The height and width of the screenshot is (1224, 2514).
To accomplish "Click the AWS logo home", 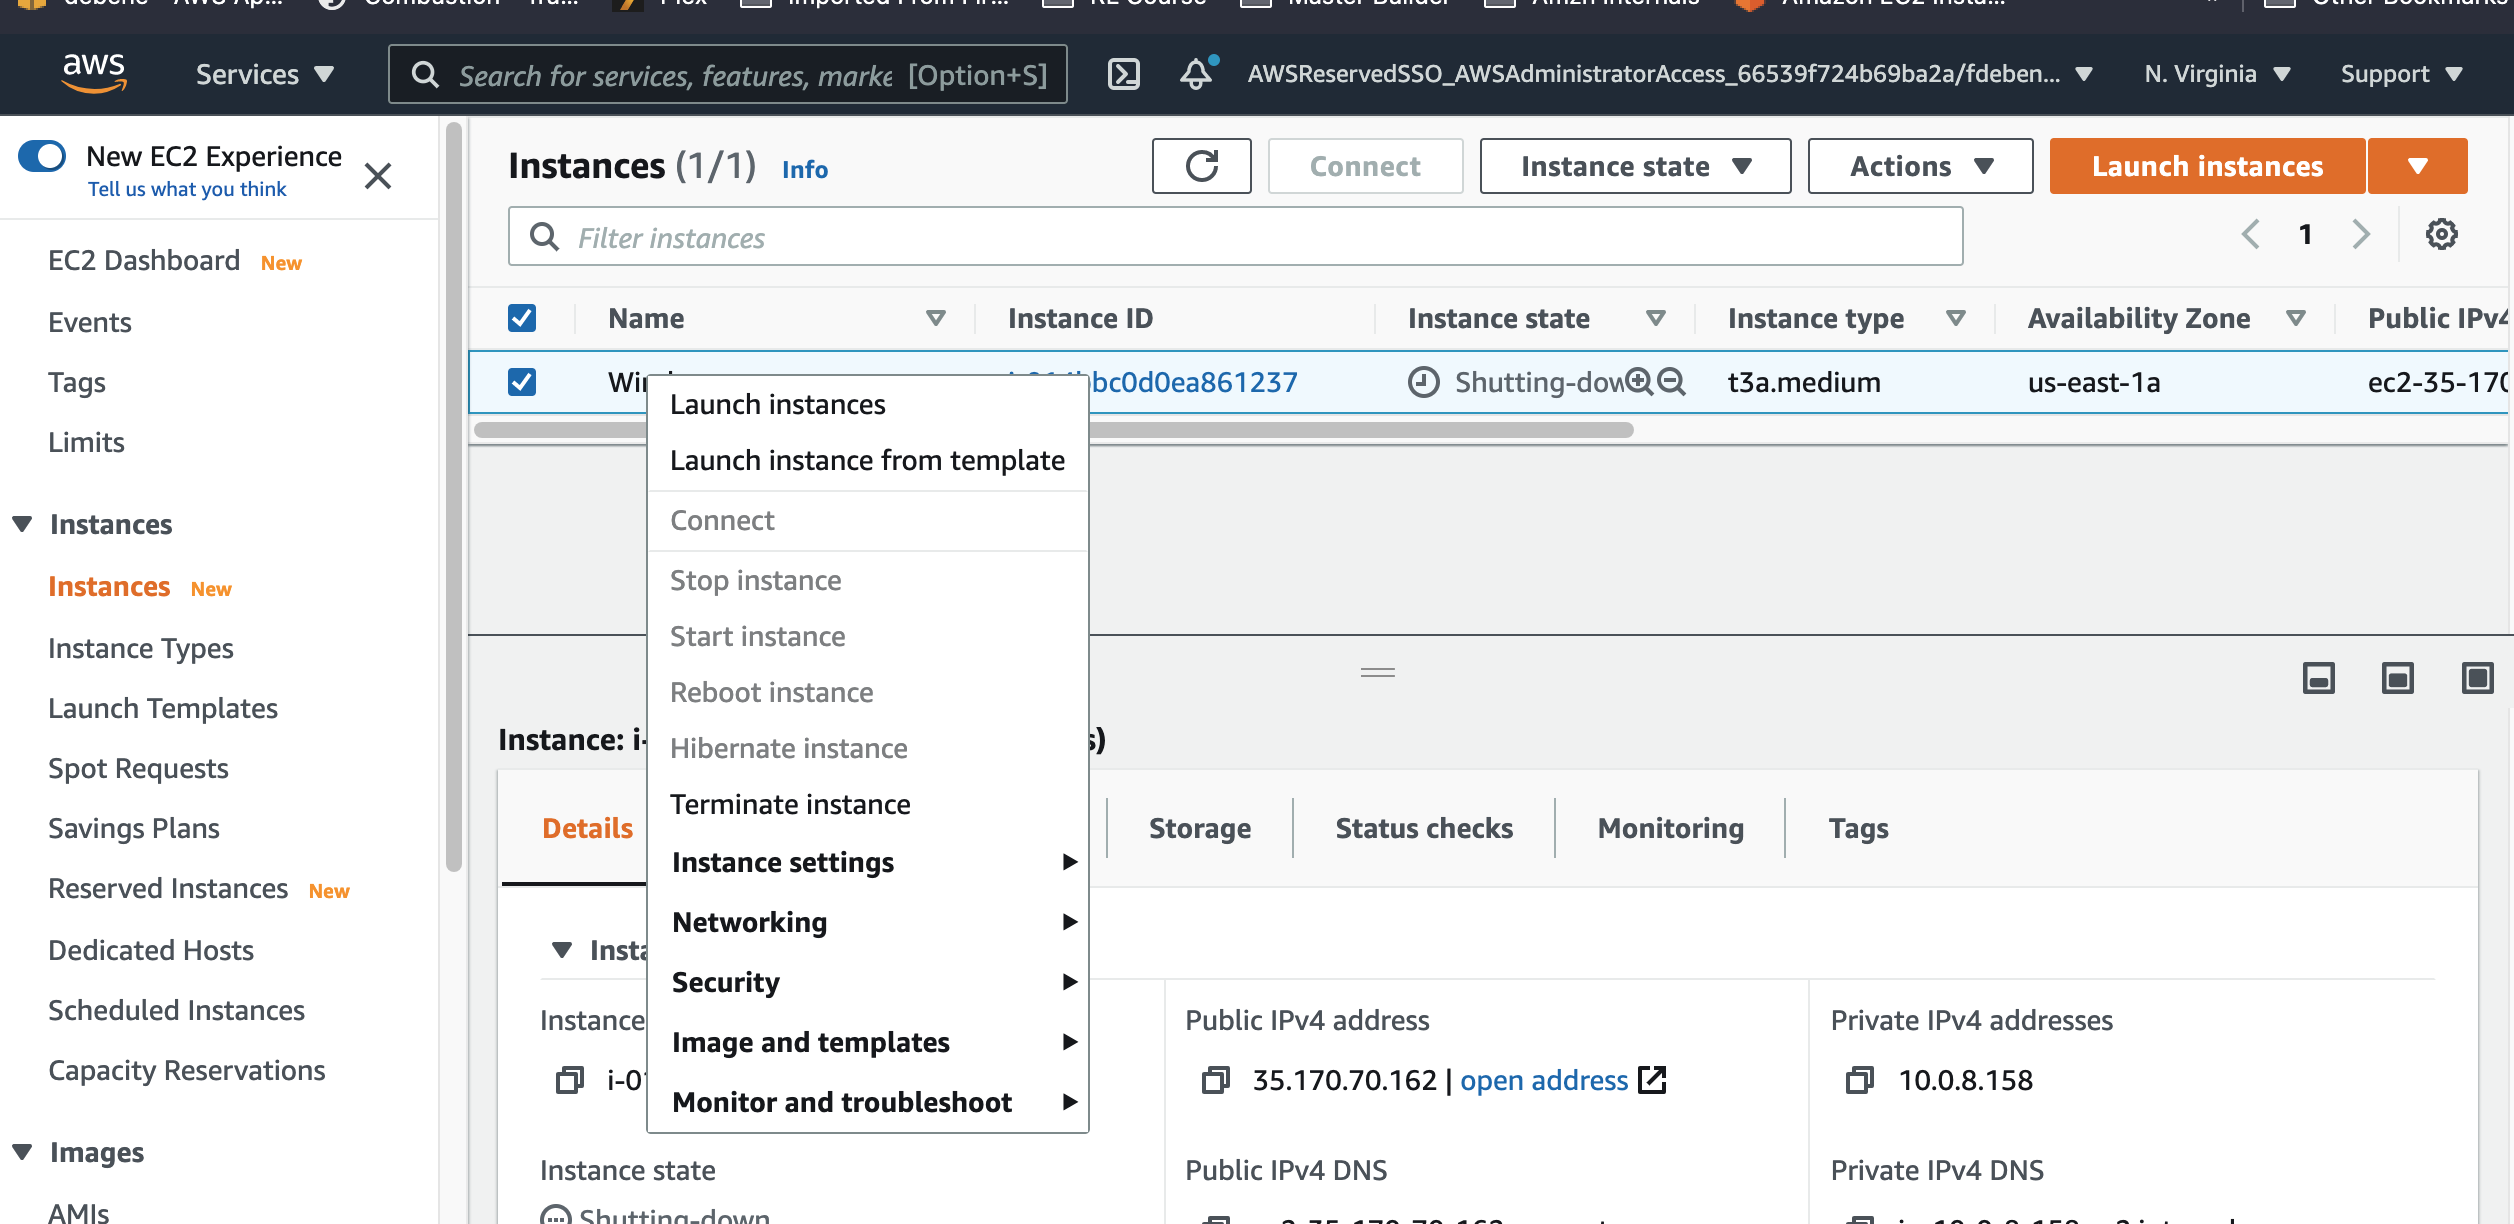I will pos(94,72).
